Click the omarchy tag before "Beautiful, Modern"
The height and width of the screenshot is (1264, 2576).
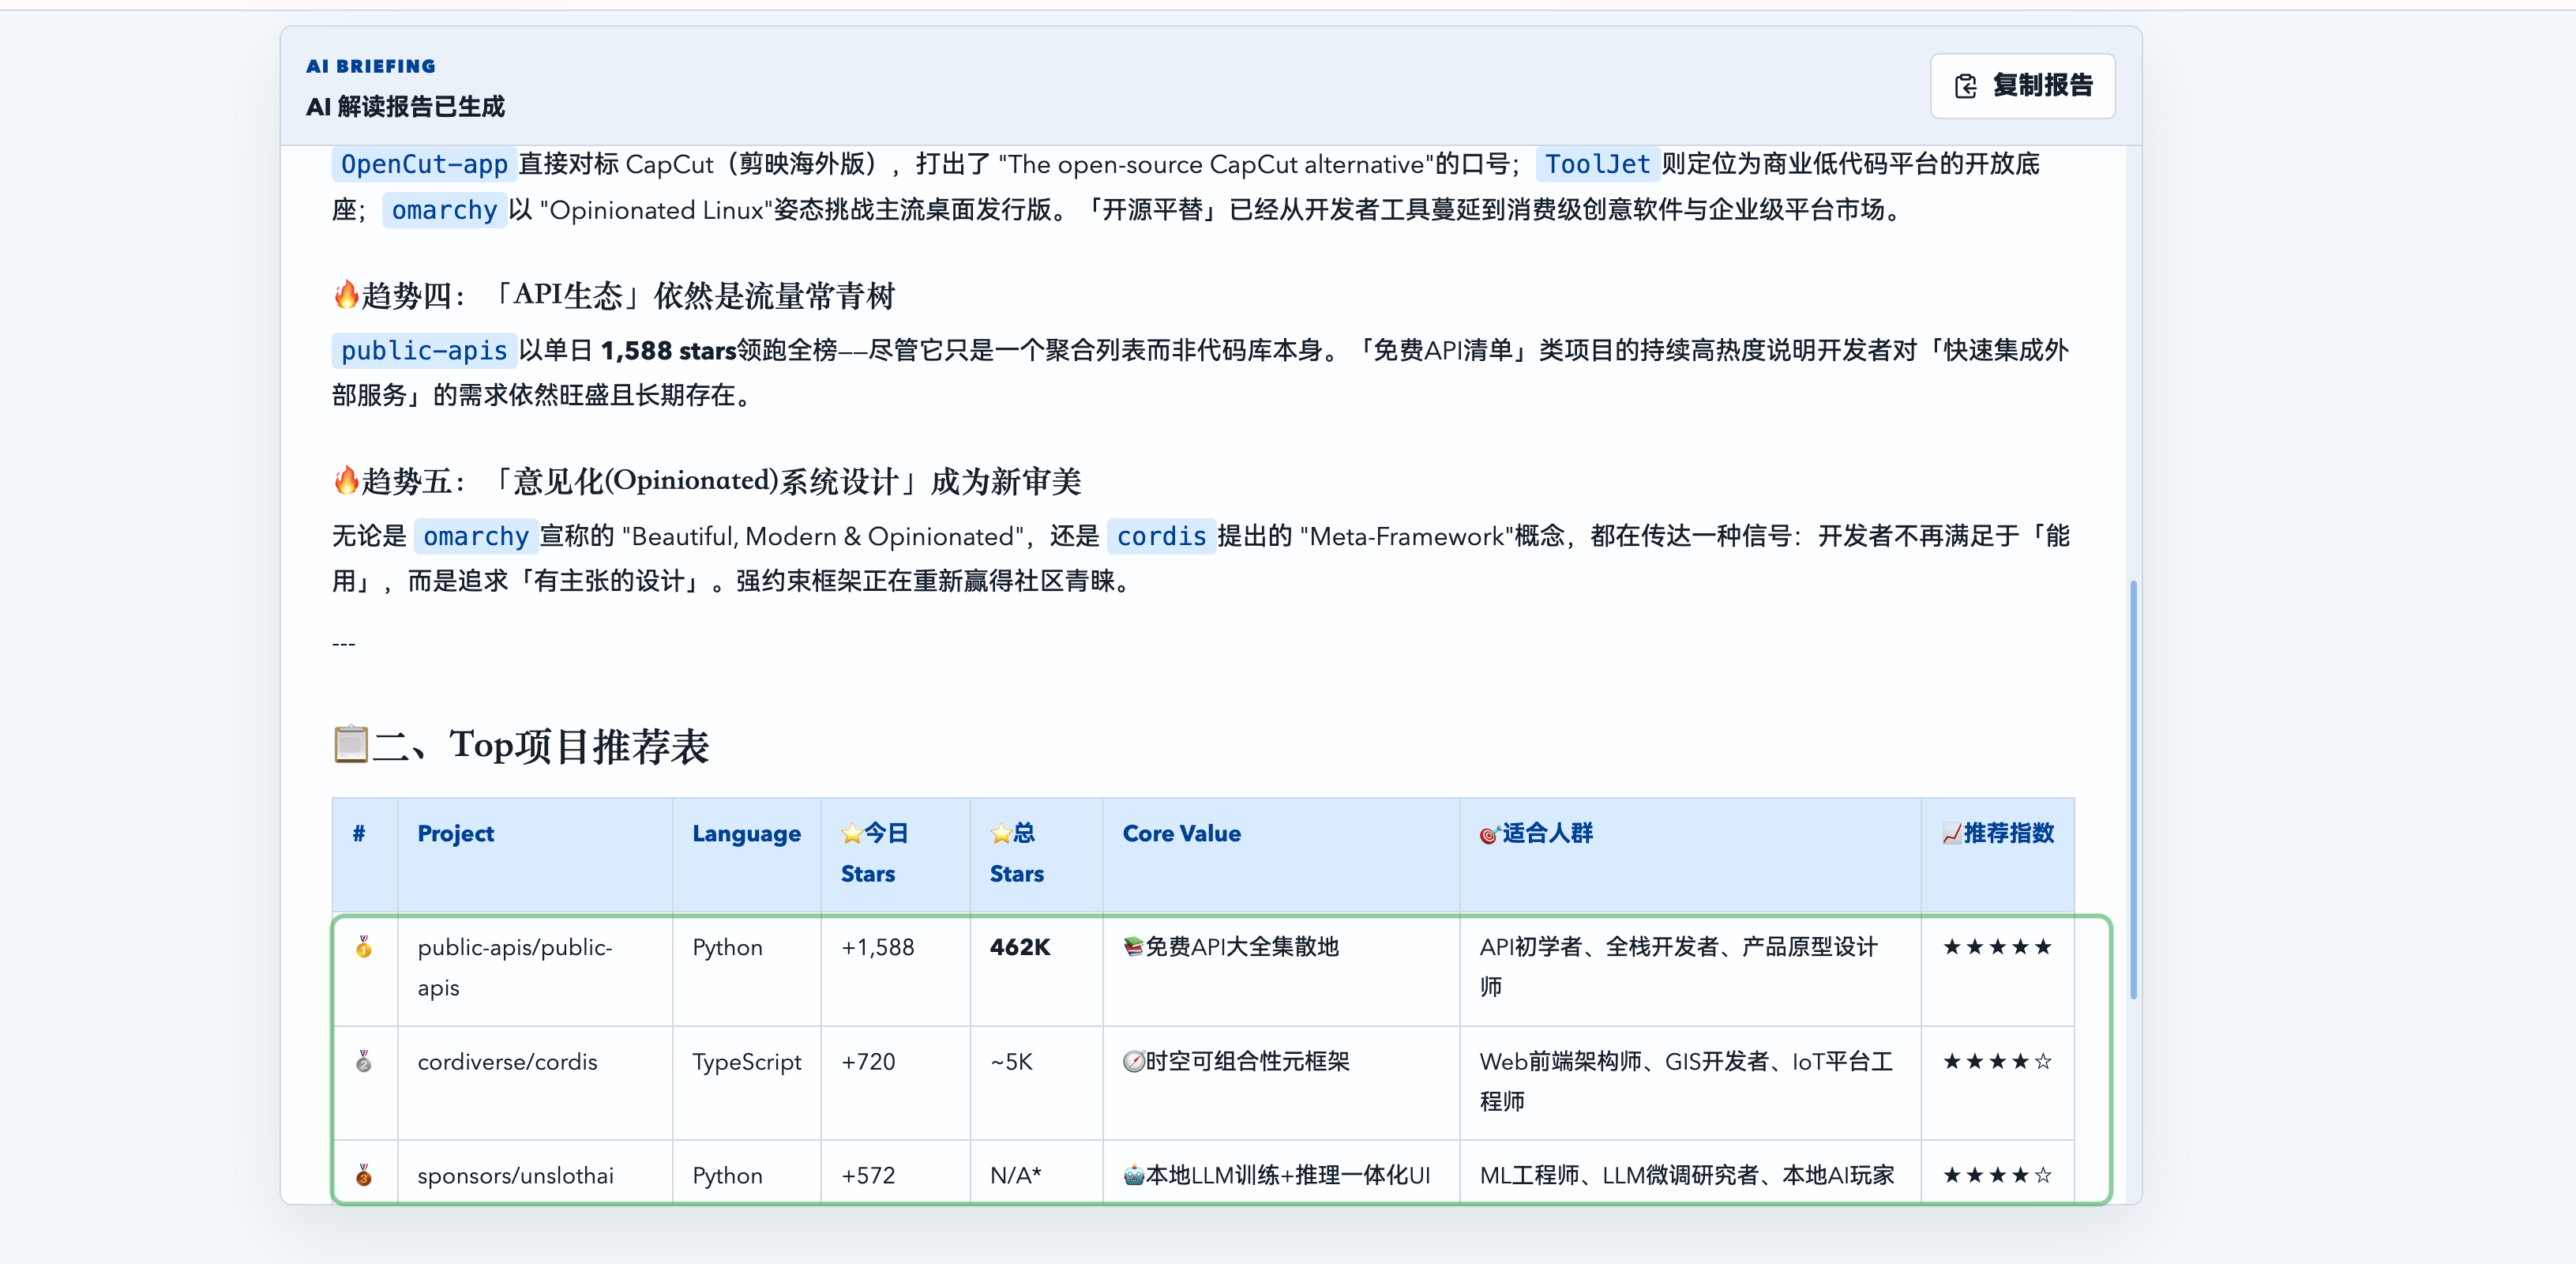(475, 536)
